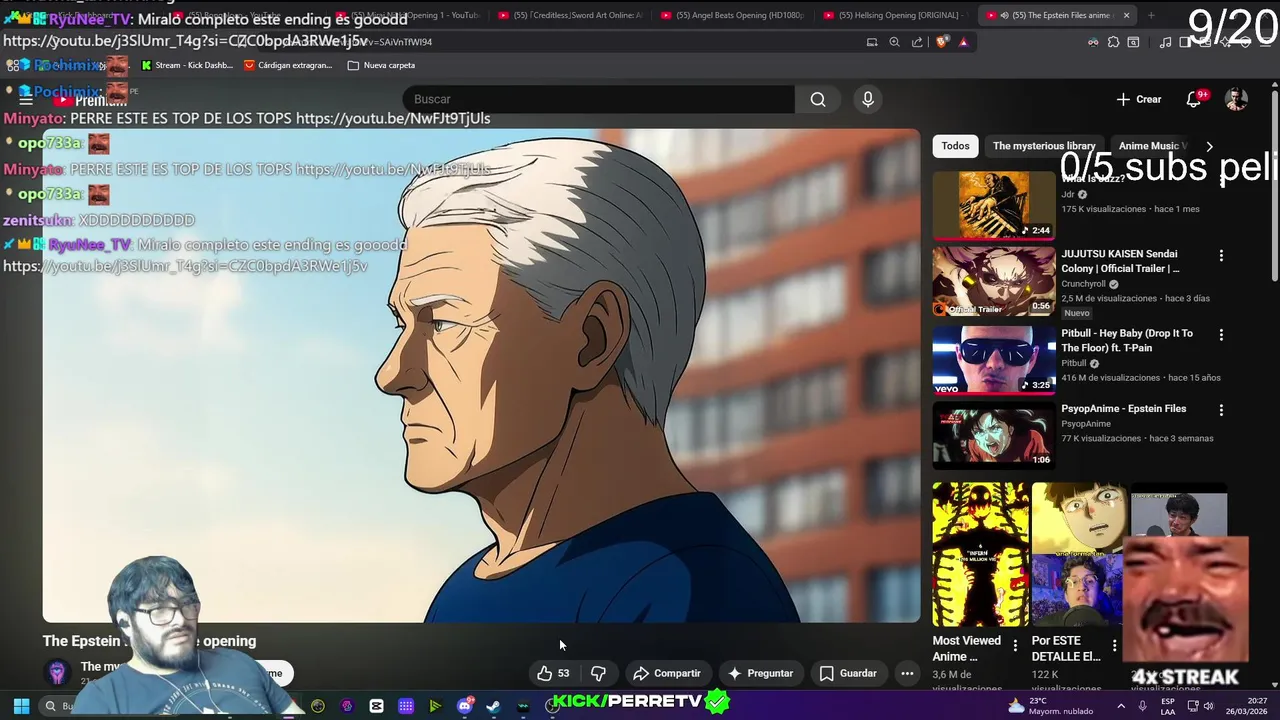Open options for Pitbull Hey Baby video
Viewport: 1280px width, 720px height.
click(x=1221, y=335)
